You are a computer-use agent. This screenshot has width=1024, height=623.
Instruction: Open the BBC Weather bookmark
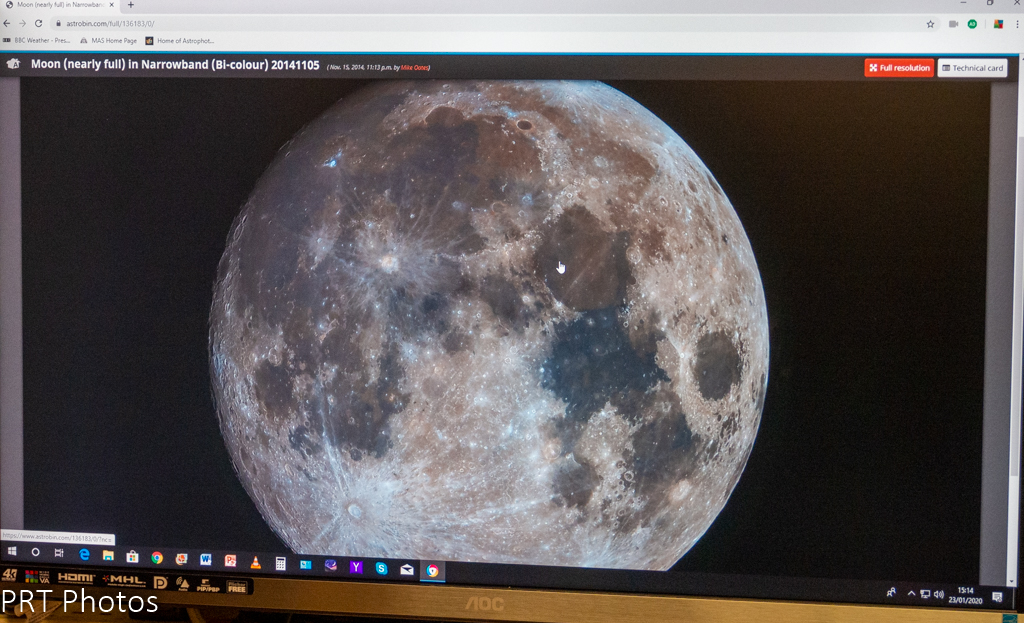tap(37, 41)
